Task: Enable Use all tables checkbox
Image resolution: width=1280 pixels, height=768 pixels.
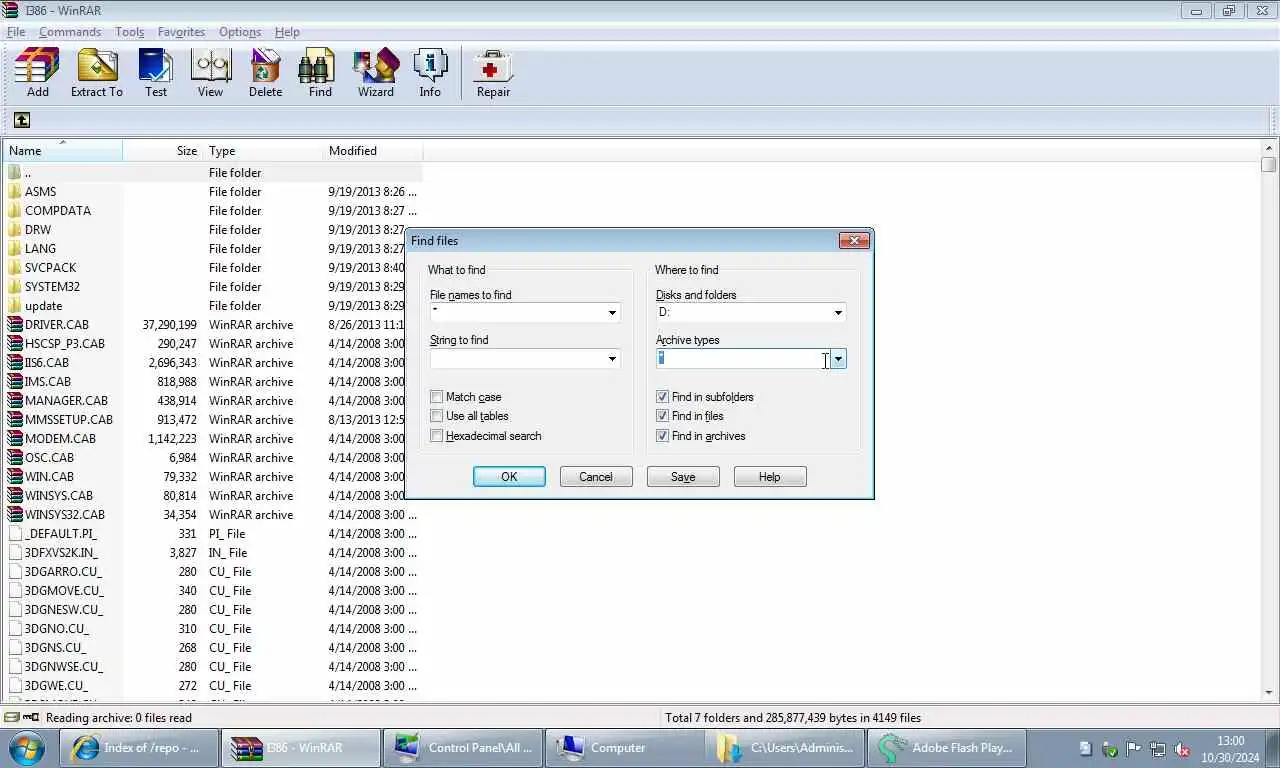Action: (436, 416)
